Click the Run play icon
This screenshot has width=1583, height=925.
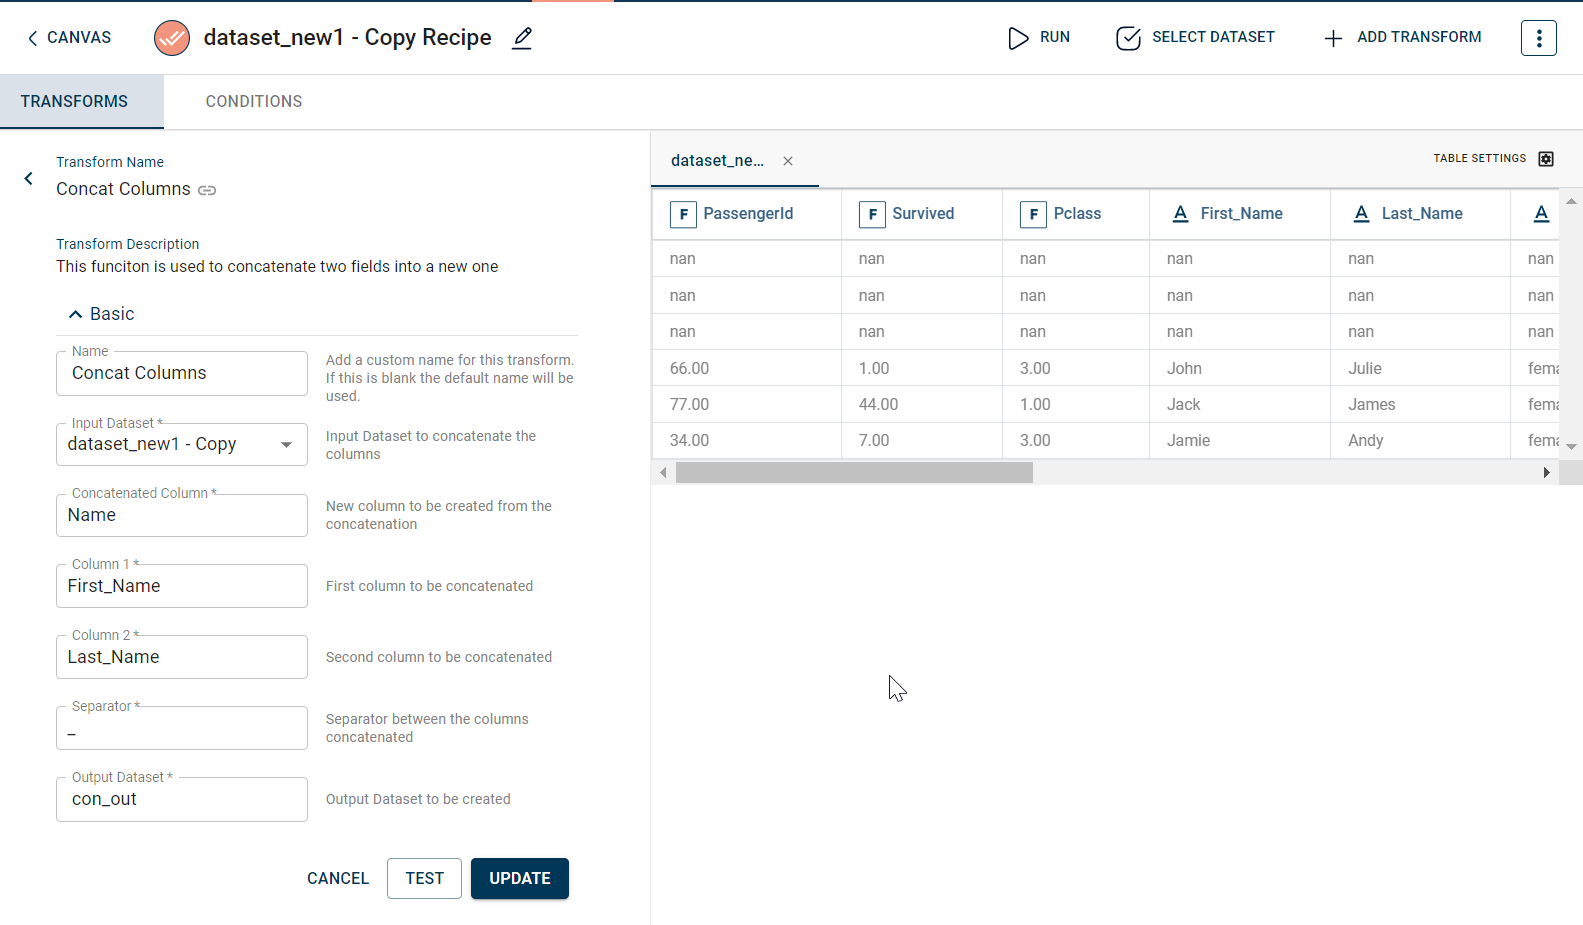coord(1018,38)
